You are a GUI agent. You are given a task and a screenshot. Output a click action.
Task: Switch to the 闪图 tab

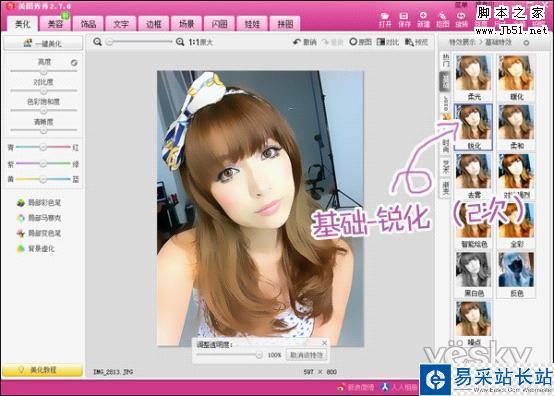[x=219, y=24]
